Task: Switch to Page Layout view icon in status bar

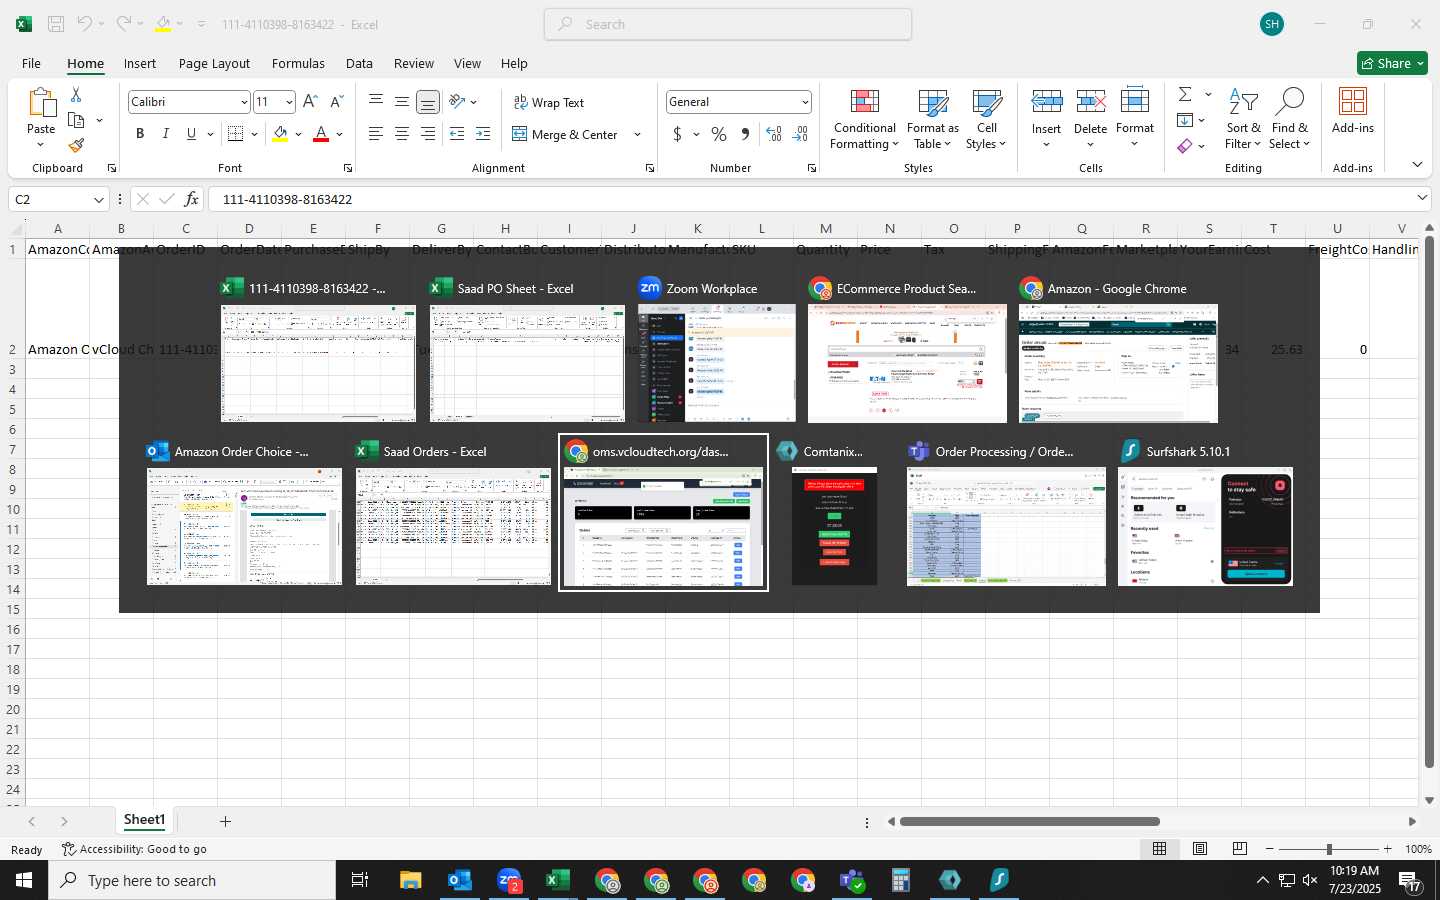Action: point(1200,849)
